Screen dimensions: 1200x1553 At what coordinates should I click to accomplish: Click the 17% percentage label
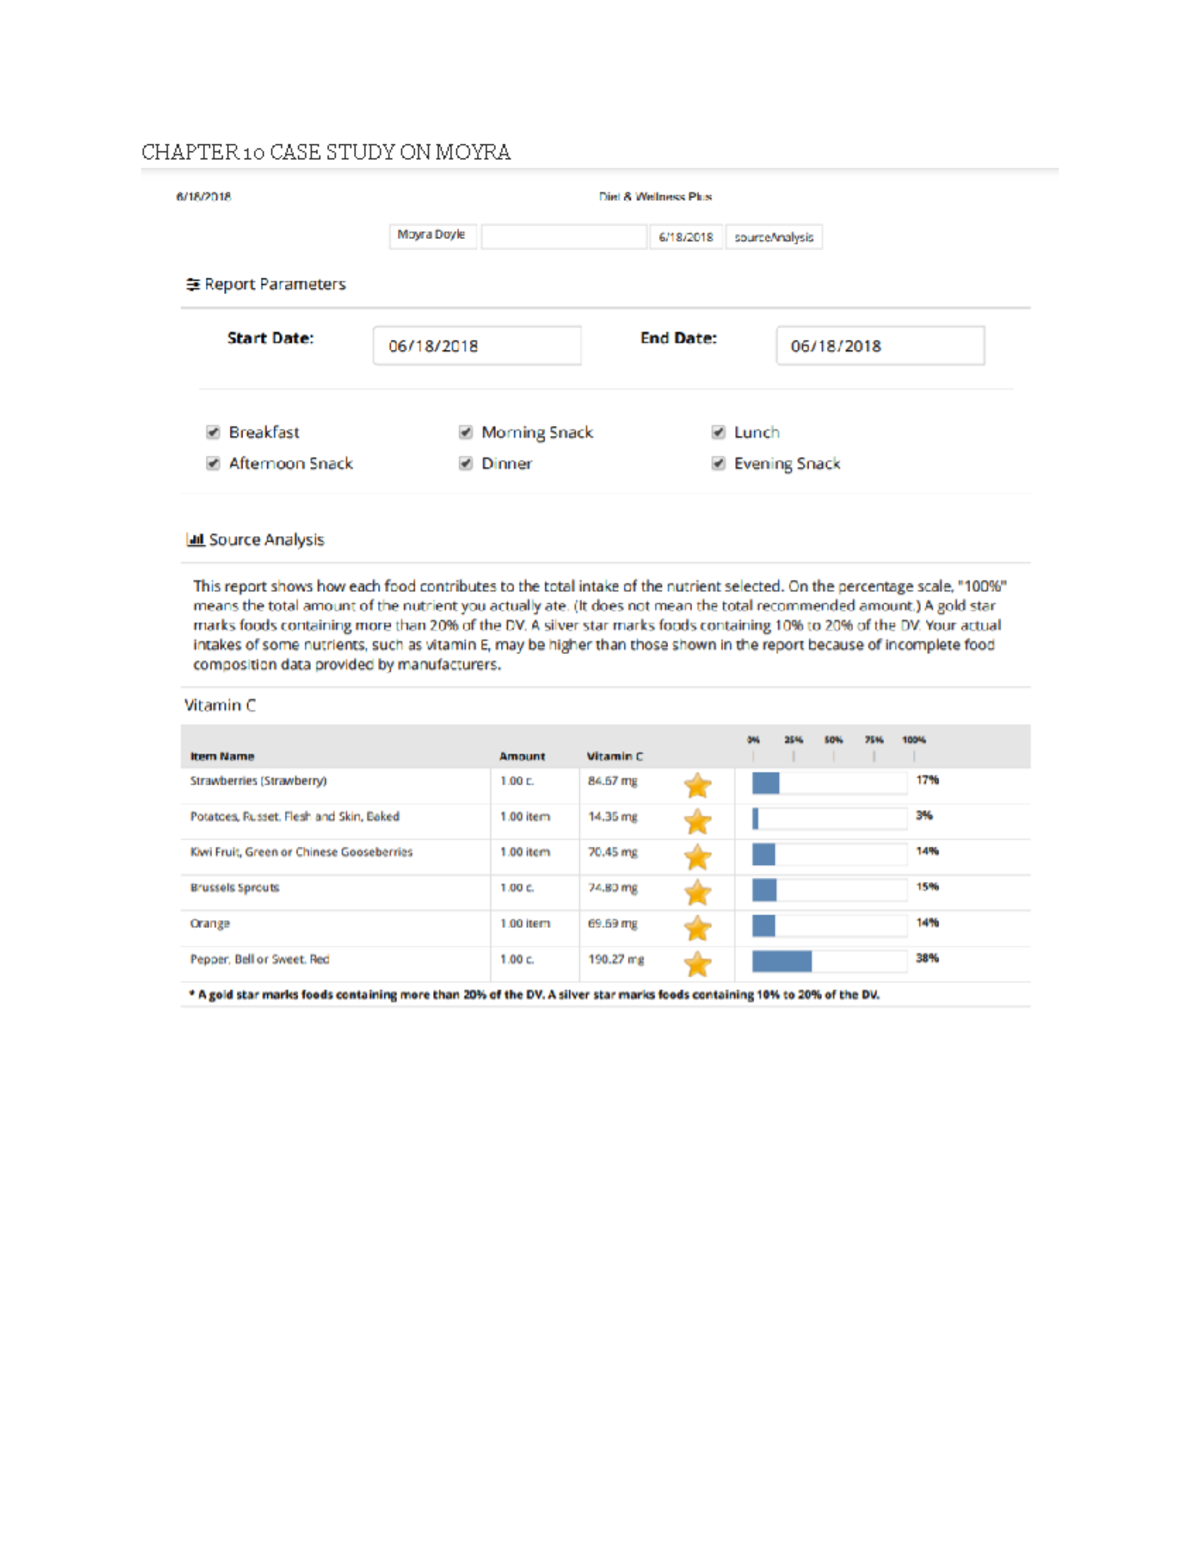coord(927,780)
